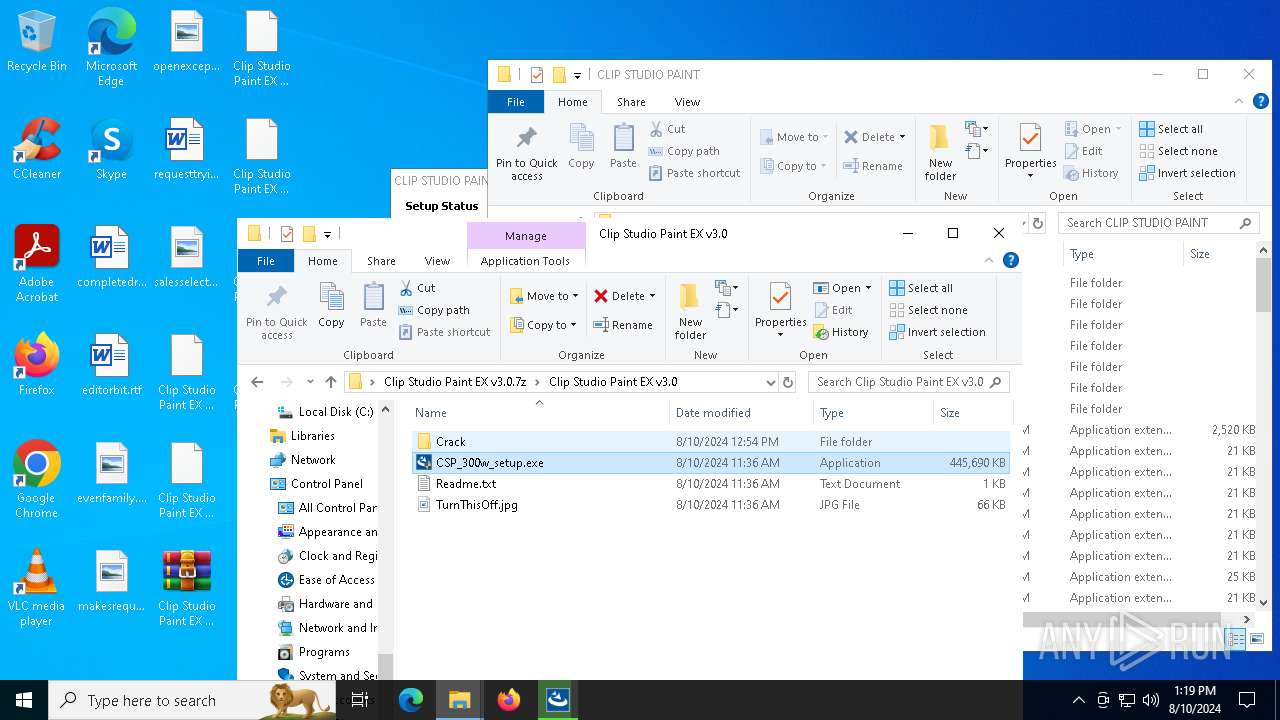Click New folder in CLIP STUDIO PAINT window
The image size is (1280, 720).
(x=940, y=152)
